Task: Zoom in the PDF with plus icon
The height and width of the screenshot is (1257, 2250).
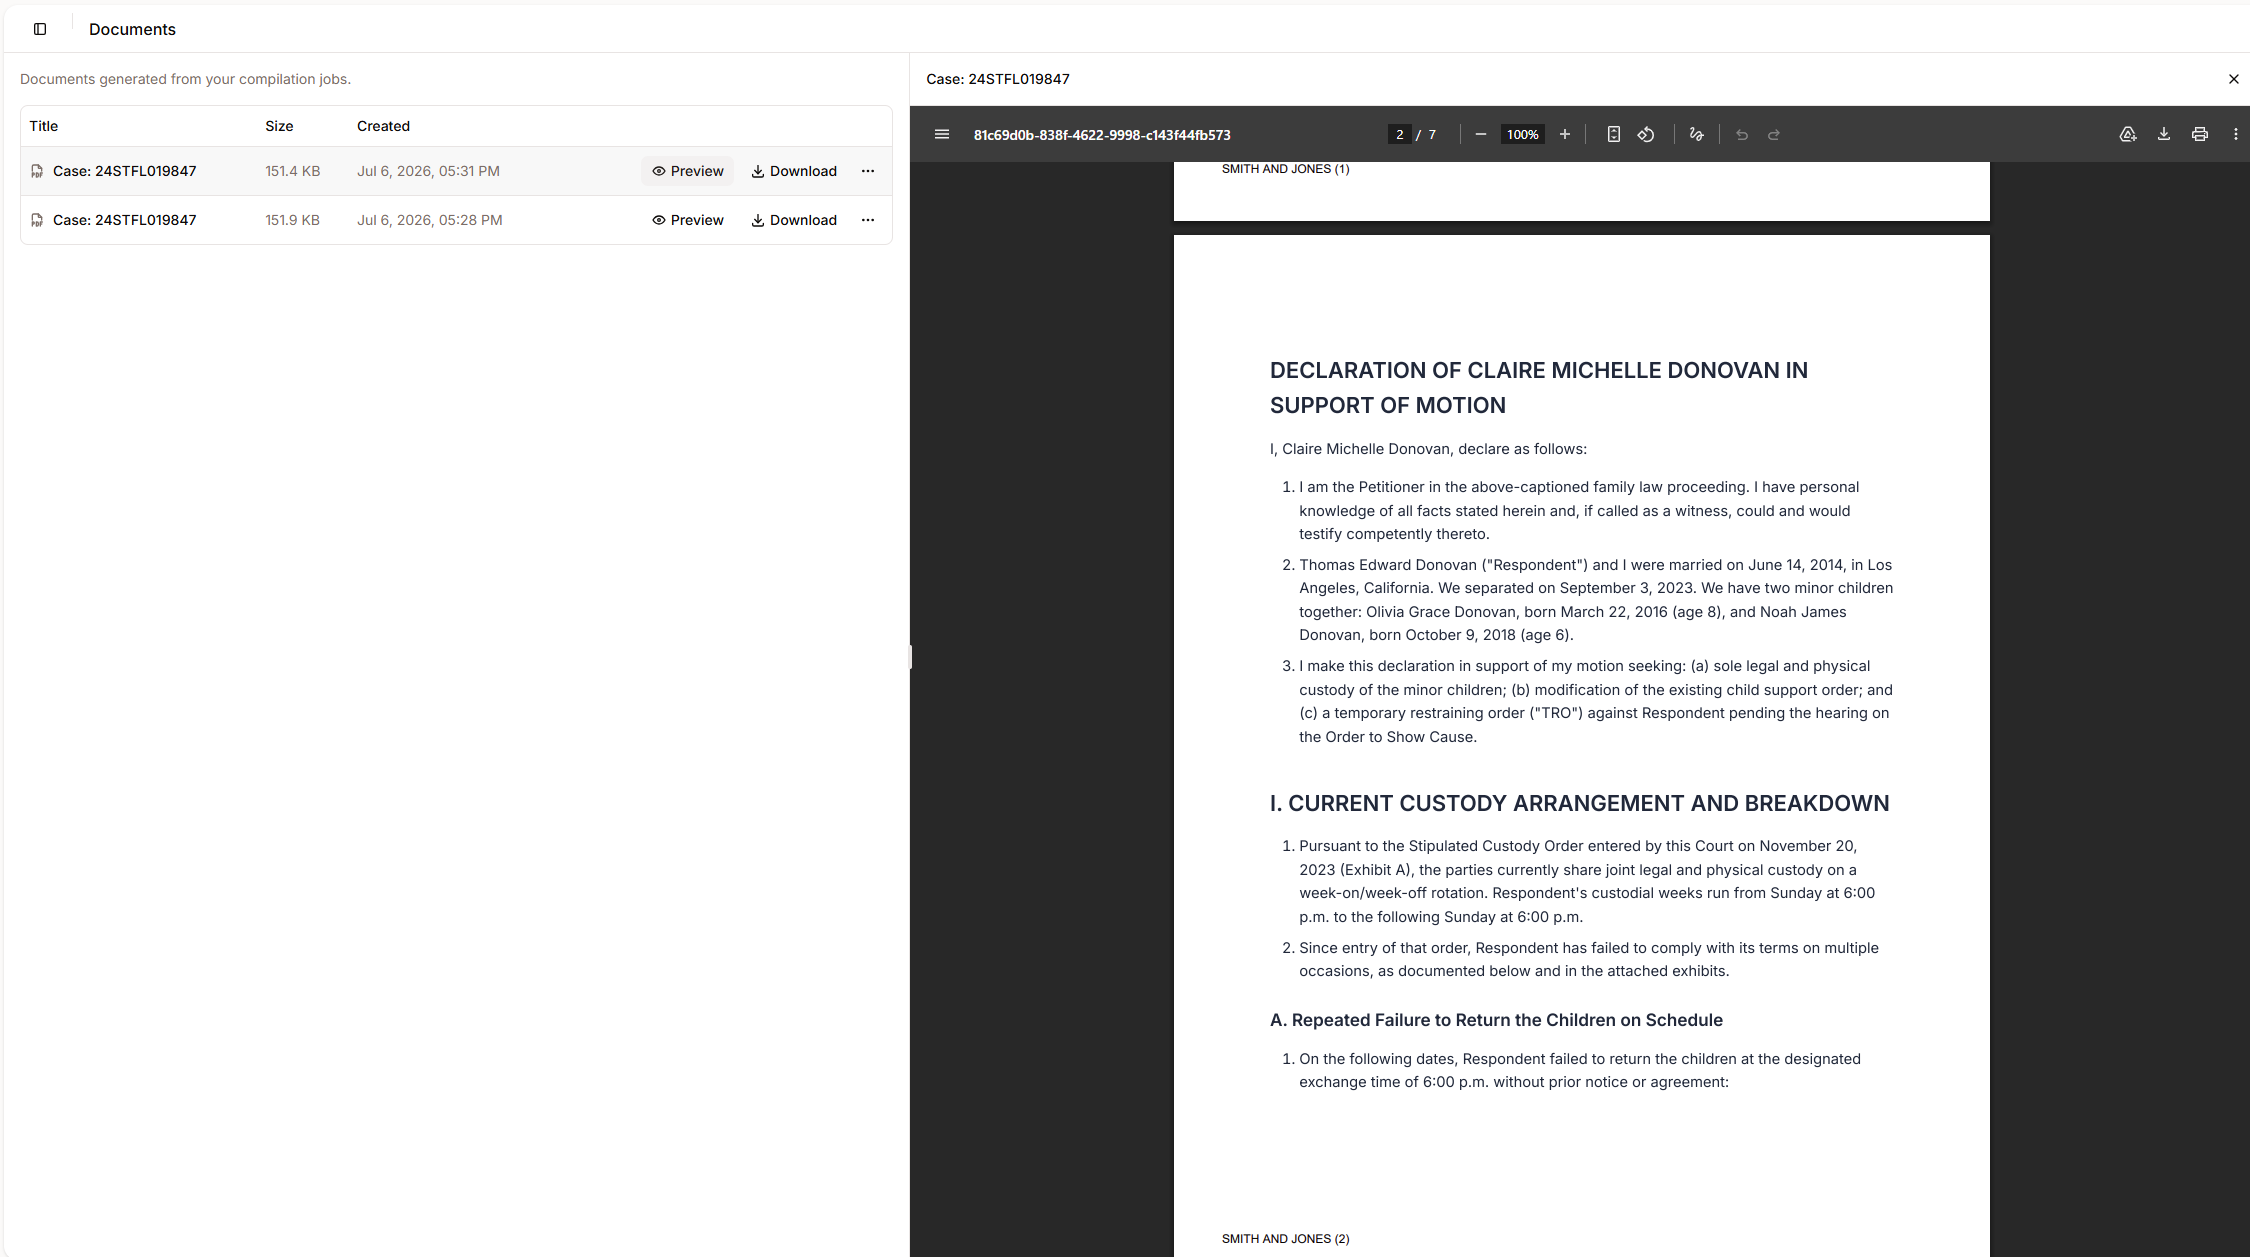Action: 1565,134
